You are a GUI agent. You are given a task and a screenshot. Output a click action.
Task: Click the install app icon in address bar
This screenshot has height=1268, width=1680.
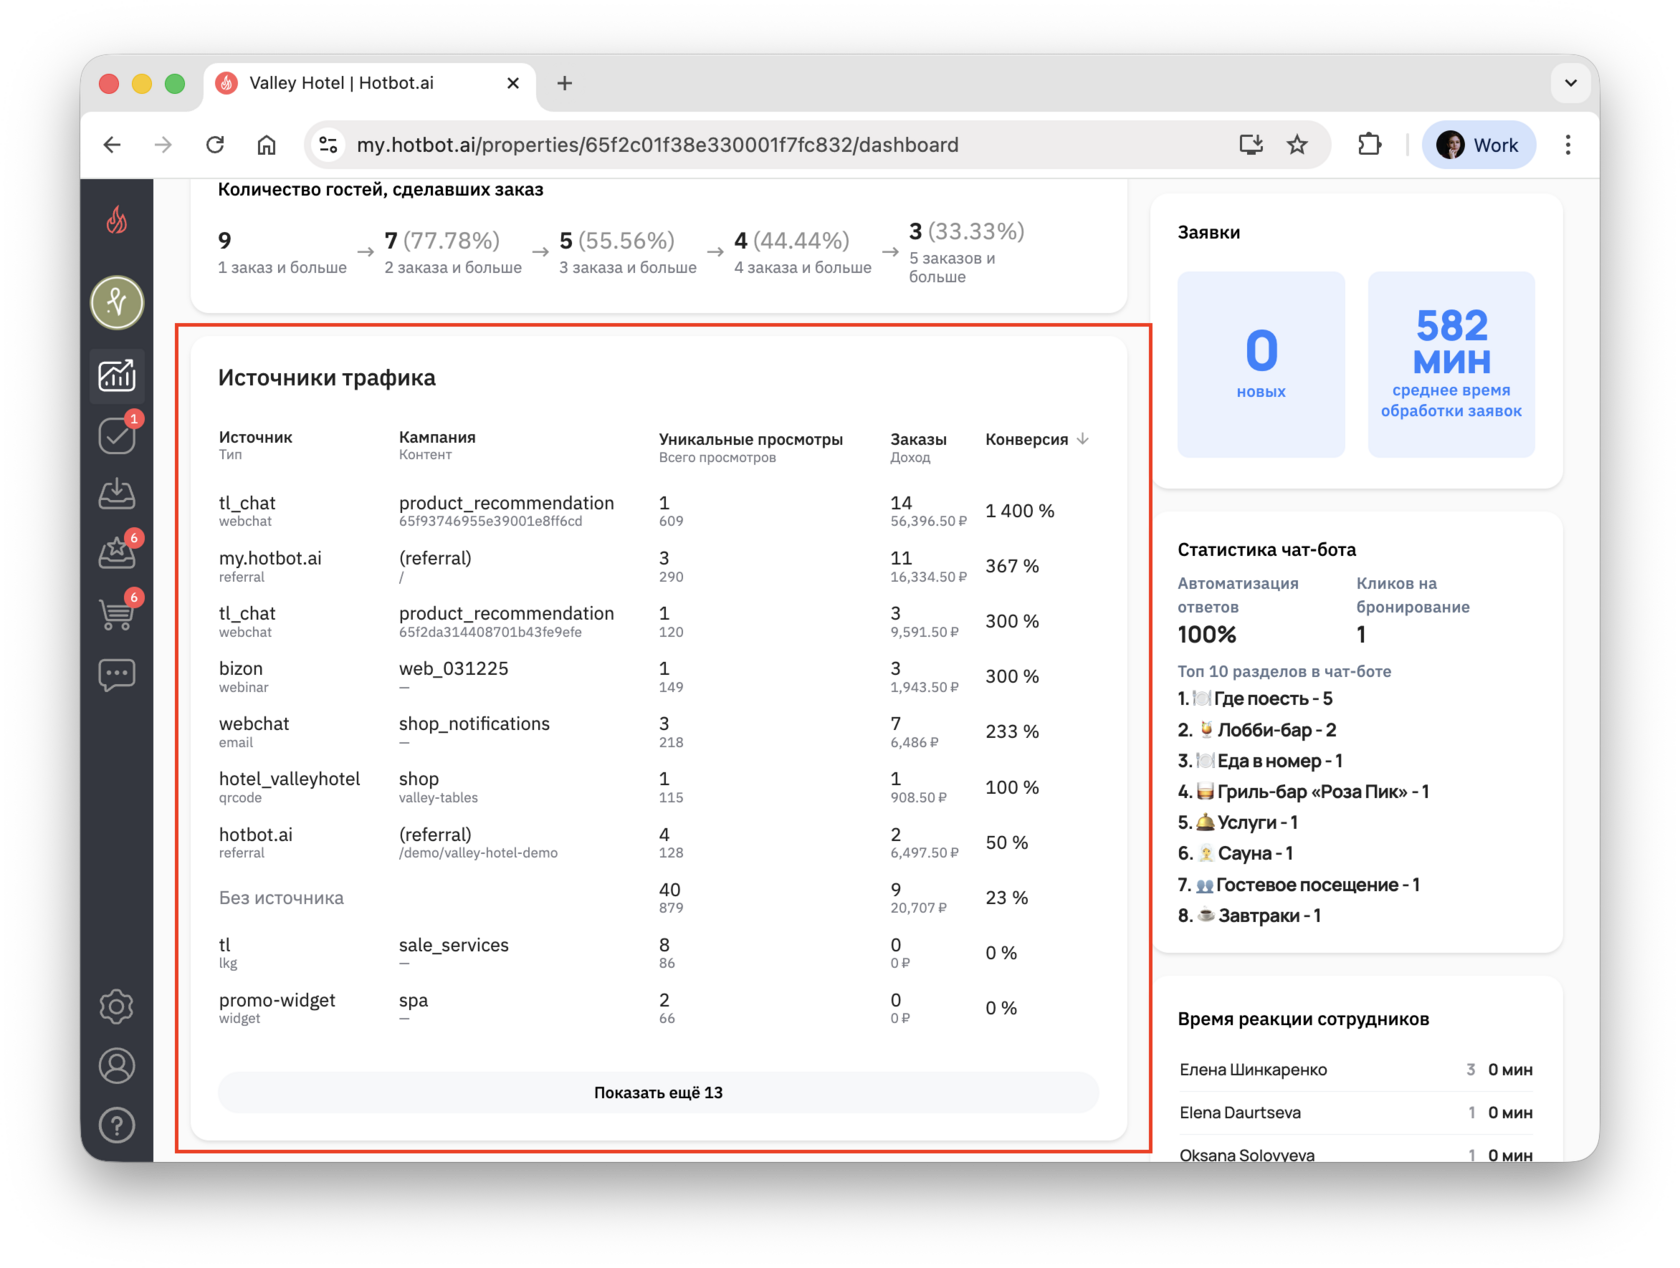[x=1251, y=145]
